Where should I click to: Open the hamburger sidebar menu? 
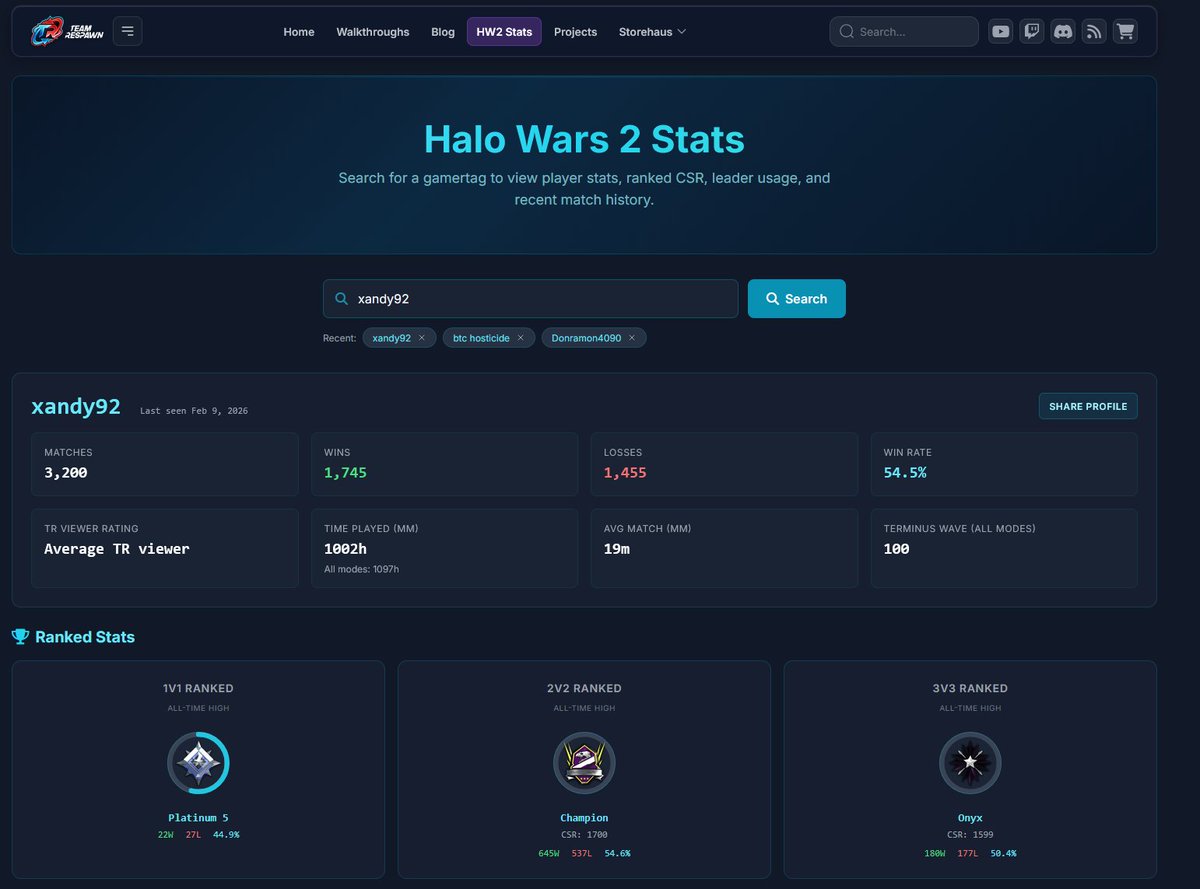click(x=127, y=31)
